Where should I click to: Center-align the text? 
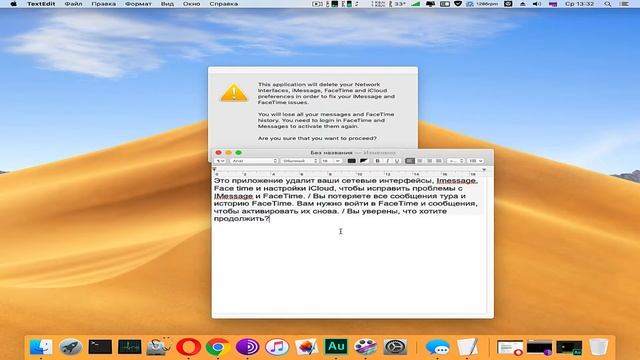tap(420, 161)
